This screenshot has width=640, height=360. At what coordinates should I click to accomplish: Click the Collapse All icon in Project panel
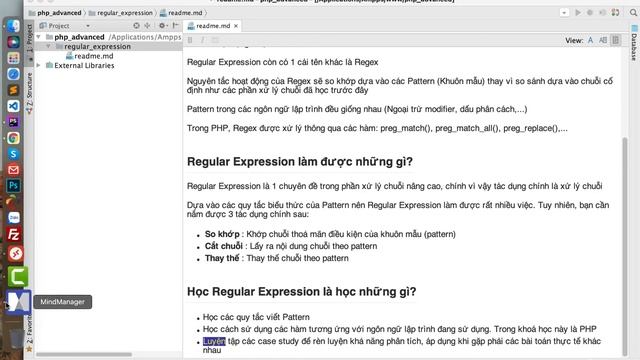pyautogui.click(x=147, y=26)
